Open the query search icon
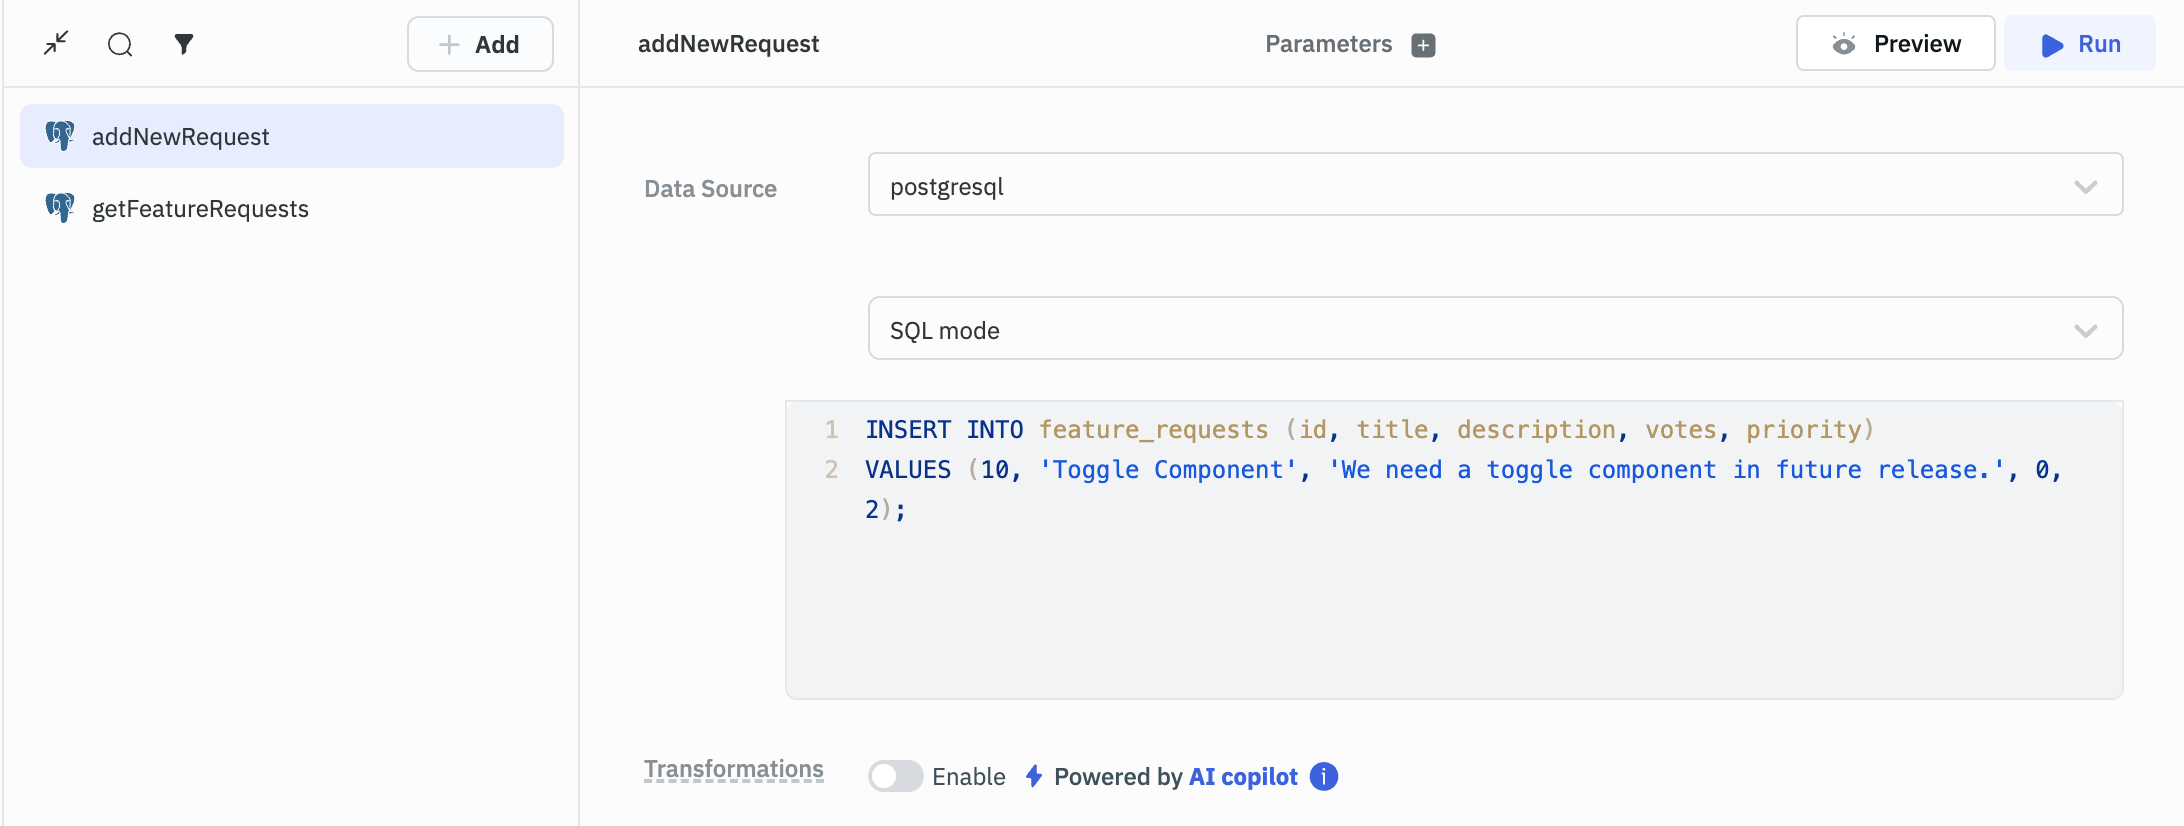Image resolution: width=2184 pixels, height=826 pixels. 120,44
